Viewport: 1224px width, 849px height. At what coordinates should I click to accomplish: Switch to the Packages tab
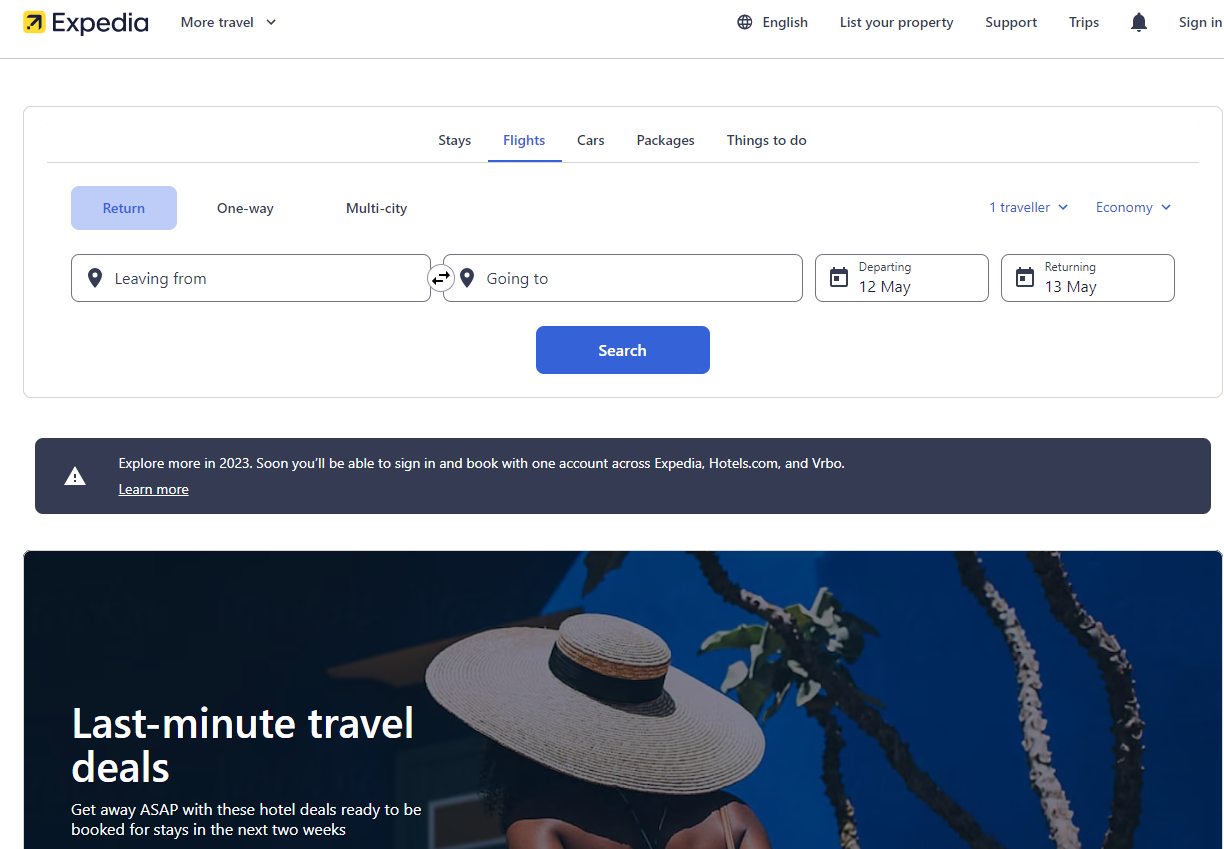tap(665, 140)
